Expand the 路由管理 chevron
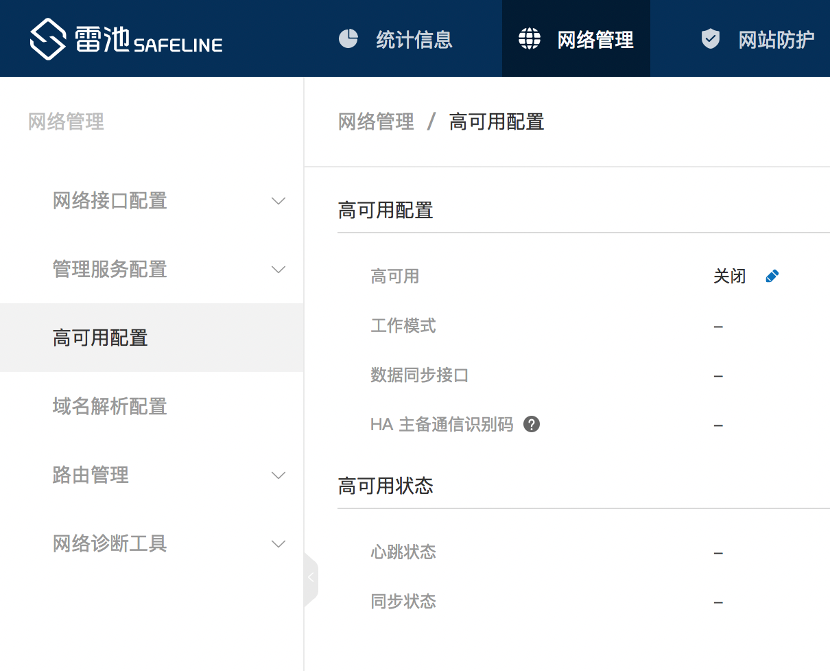This screenshot has height=672, width=830. tap(279, 475)
